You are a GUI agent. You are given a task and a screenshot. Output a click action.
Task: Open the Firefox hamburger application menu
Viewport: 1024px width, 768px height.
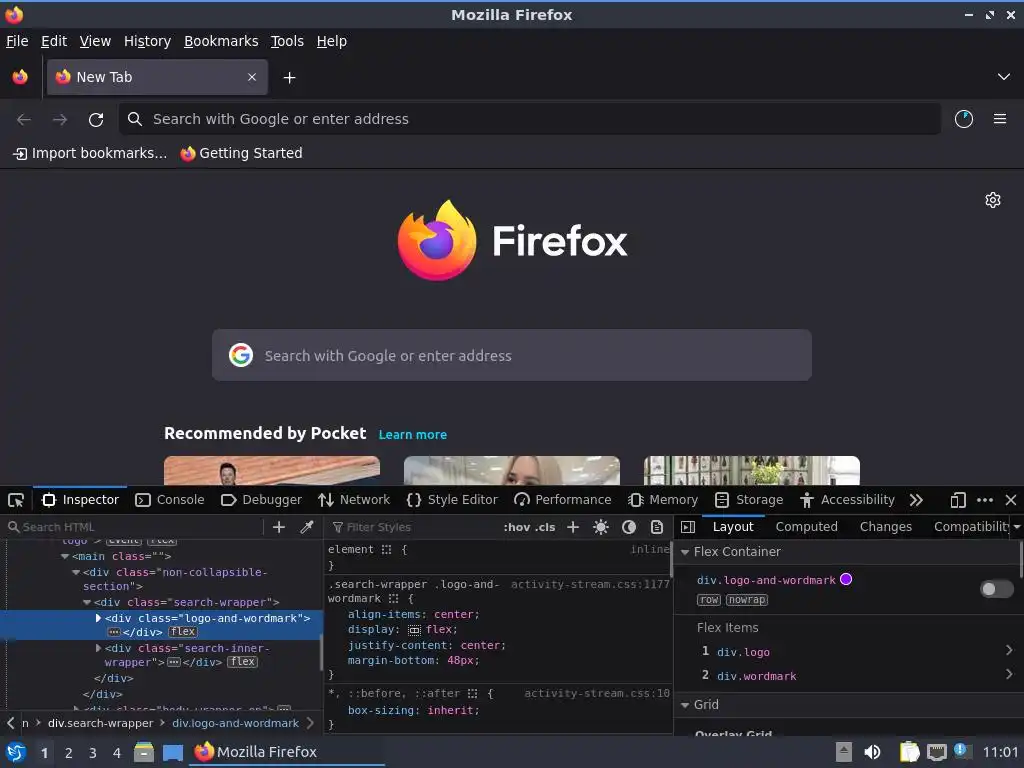pyautogui.click(x=999, y=120)
